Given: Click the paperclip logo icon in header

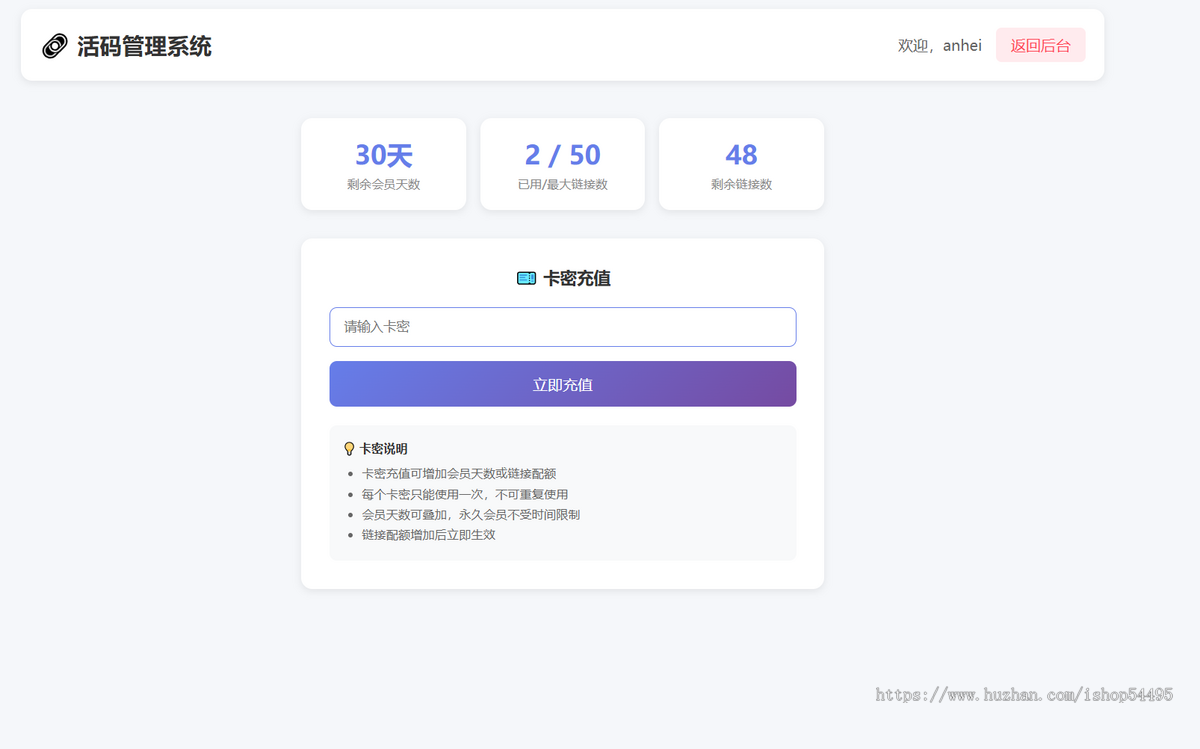Looking at the screenshot, I should click(x=55, y=46).
